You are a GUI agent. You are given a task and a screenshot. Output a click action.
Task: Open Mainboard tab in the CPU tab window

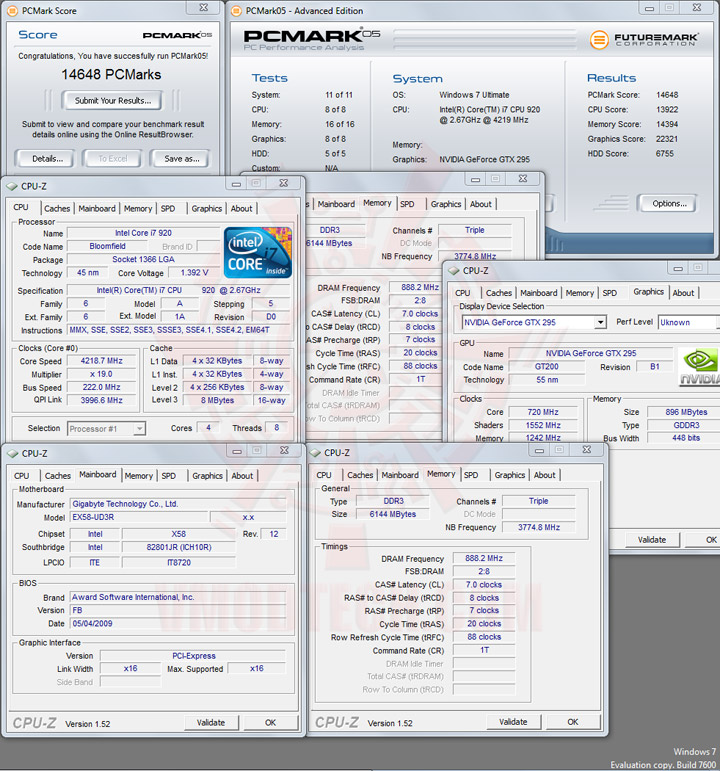tap(97, 208)
